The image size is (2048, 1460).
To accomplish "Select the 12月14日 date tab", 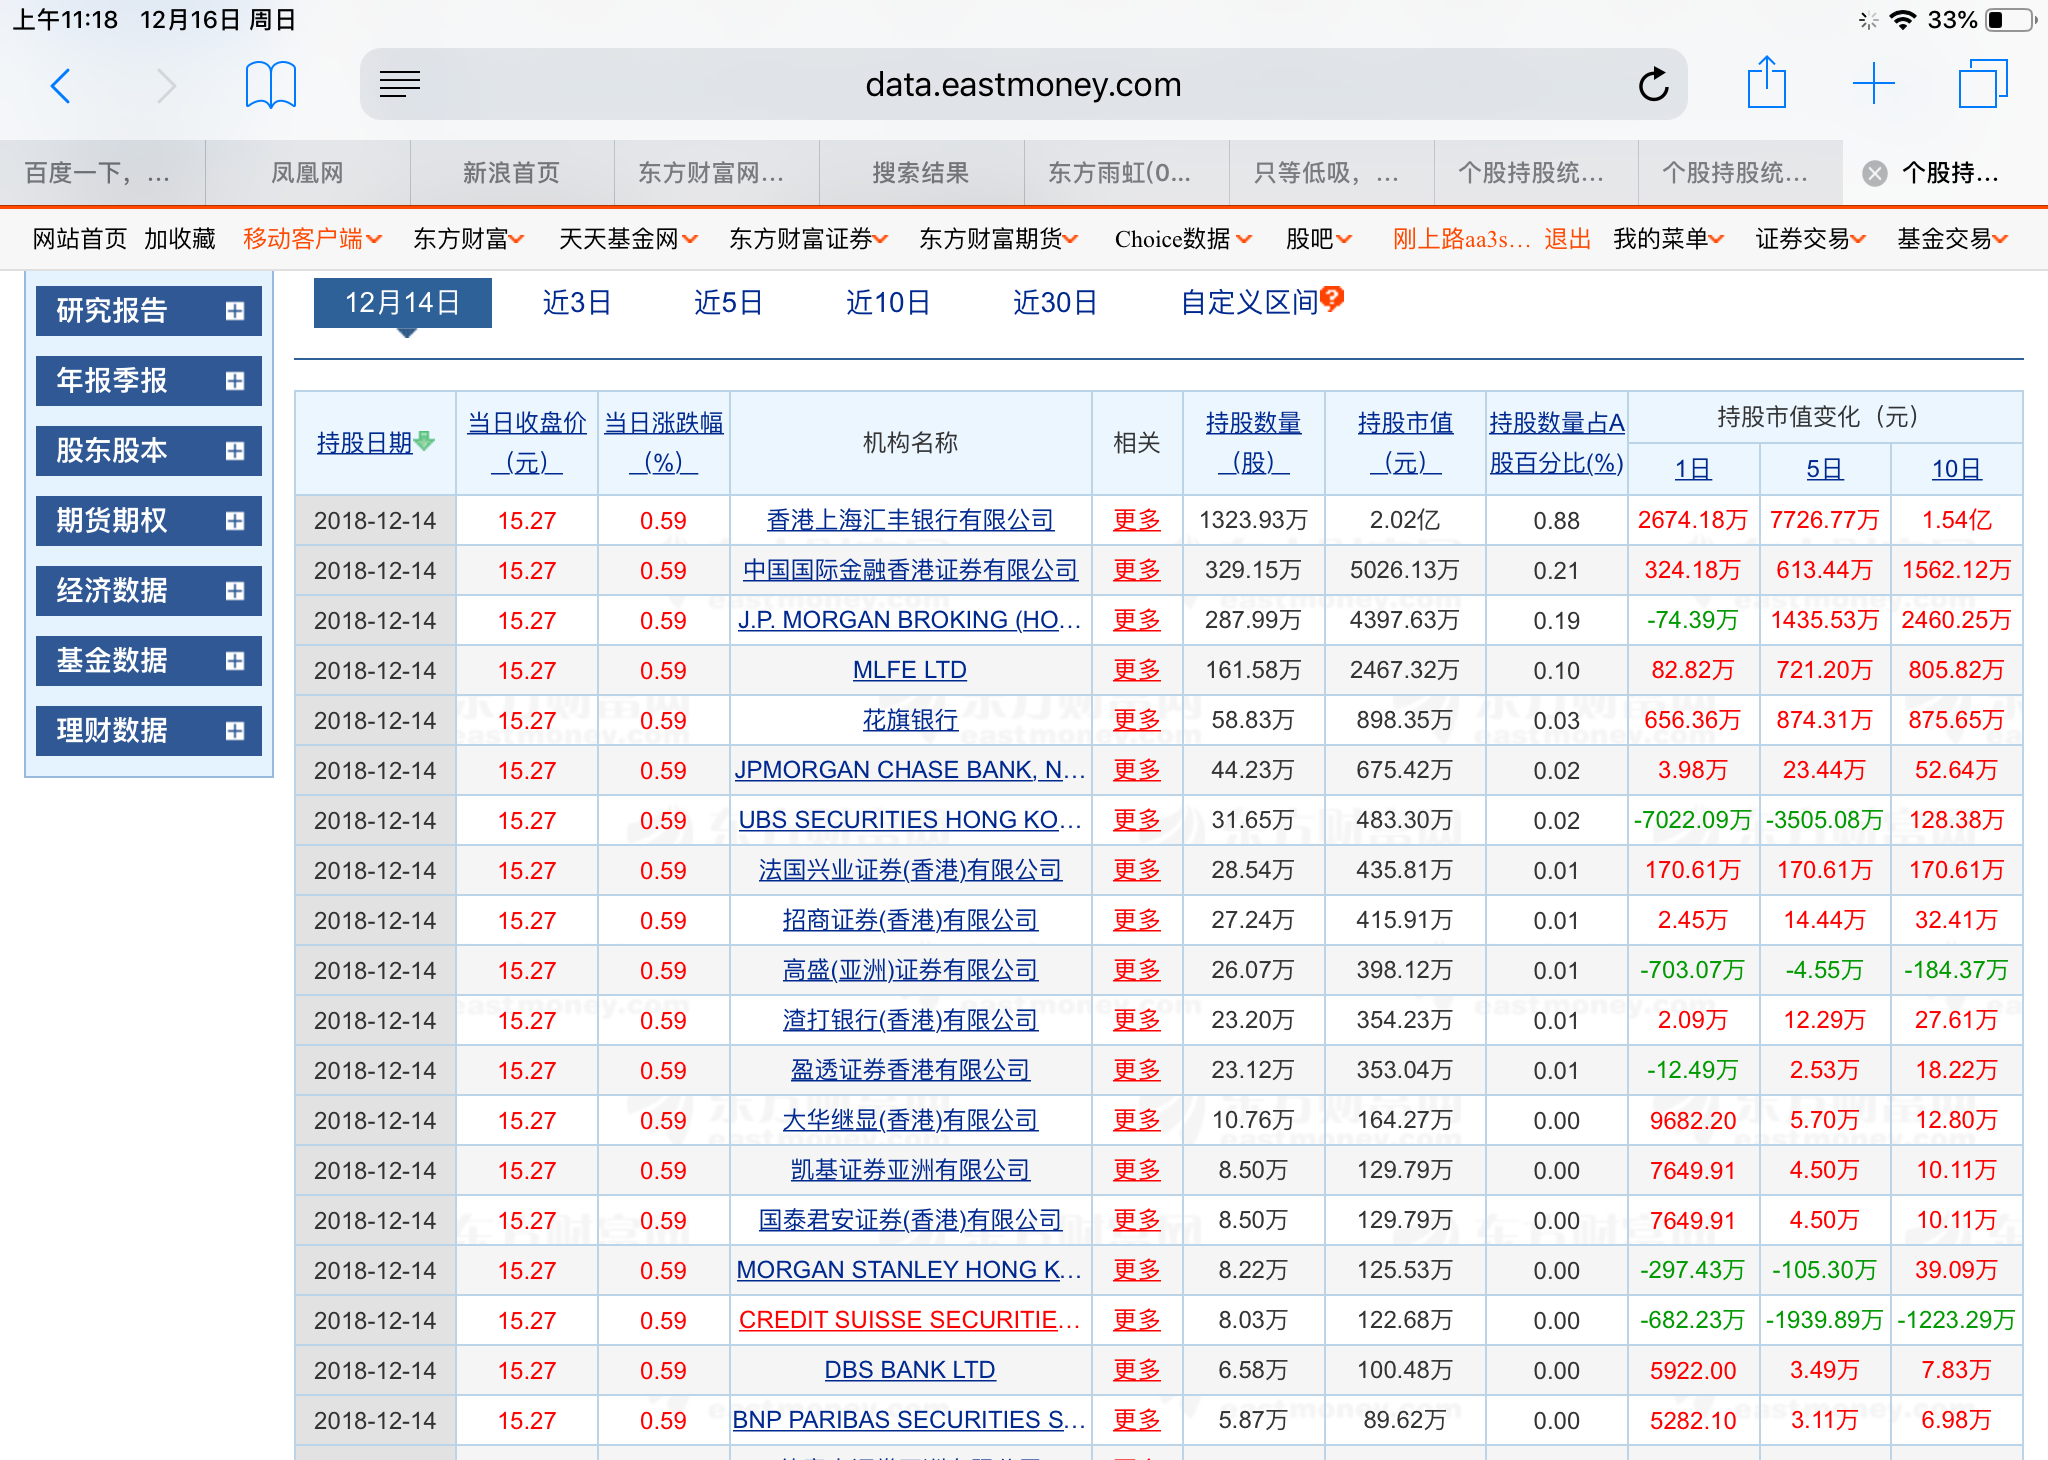I will tap(403, 303).
